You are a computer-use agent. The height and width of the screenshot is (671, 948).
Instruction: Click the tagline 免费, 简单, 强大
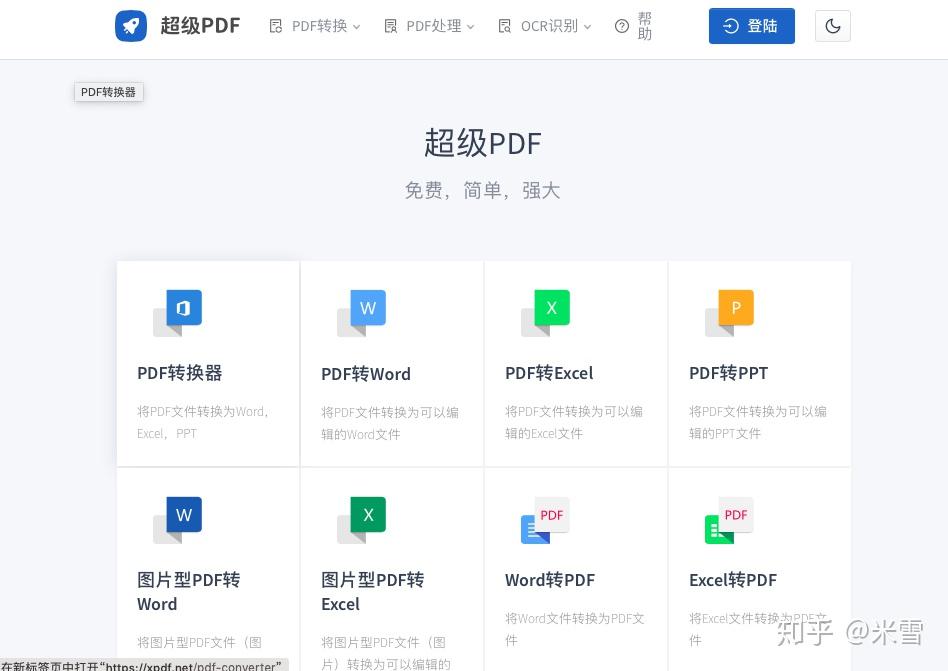click(482, 190)
